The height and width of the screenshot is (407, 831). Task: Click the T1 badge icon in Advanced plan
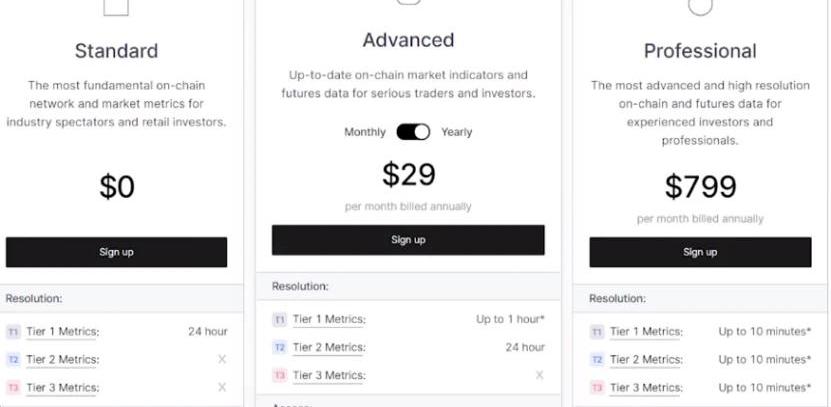click(280, 320)
